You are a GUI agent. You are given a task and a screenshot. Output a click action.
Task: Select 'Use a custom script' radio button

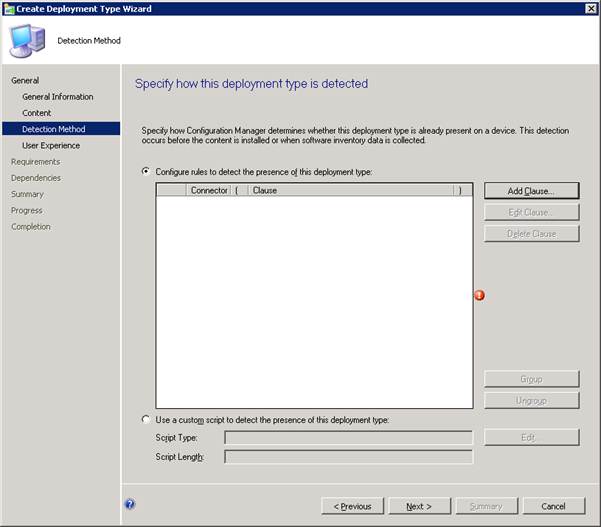point(146,419)
